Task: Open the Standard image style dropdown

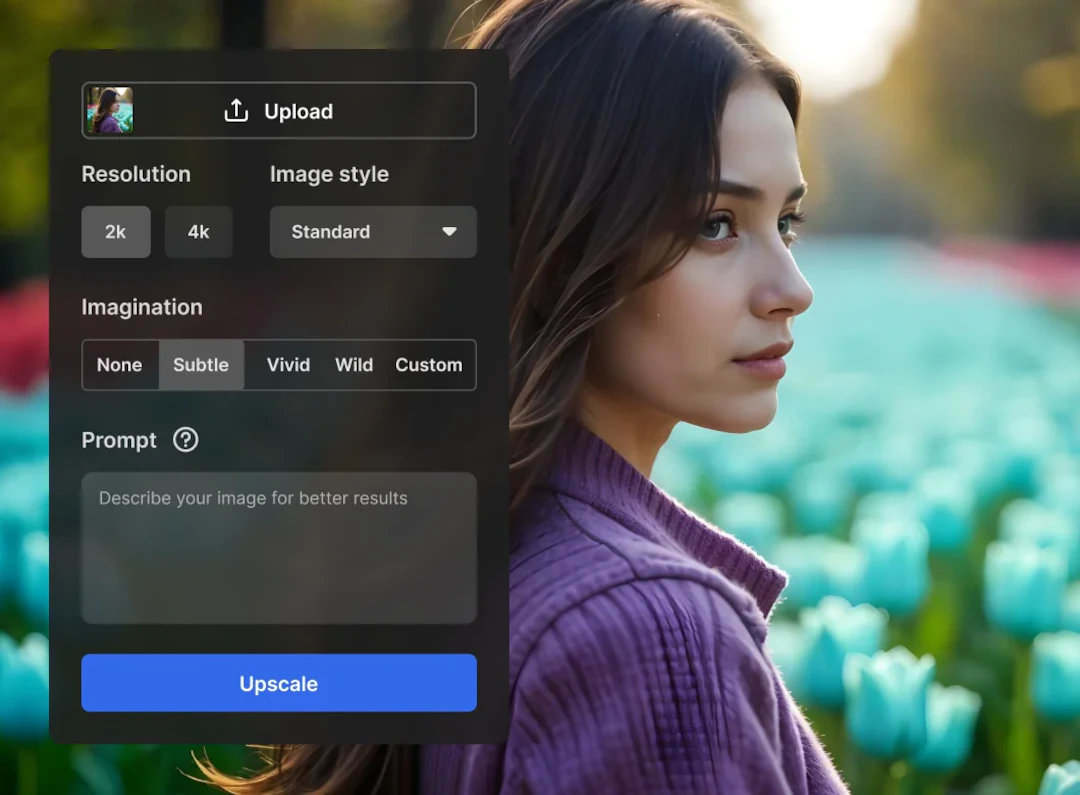Action: click(x=373, y=232)
